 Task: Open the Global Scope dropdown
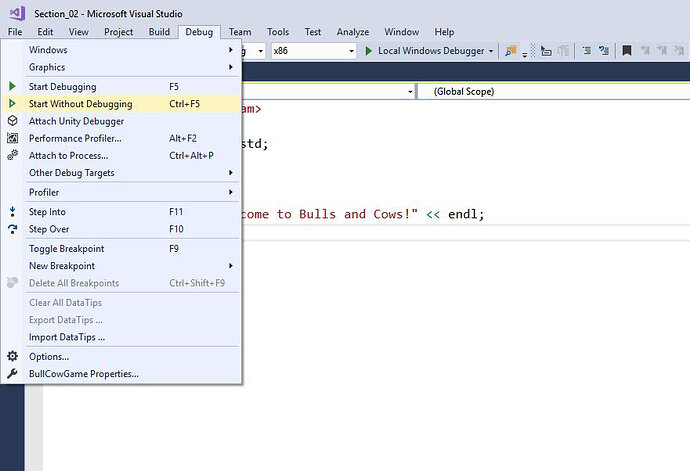(554, 92)
